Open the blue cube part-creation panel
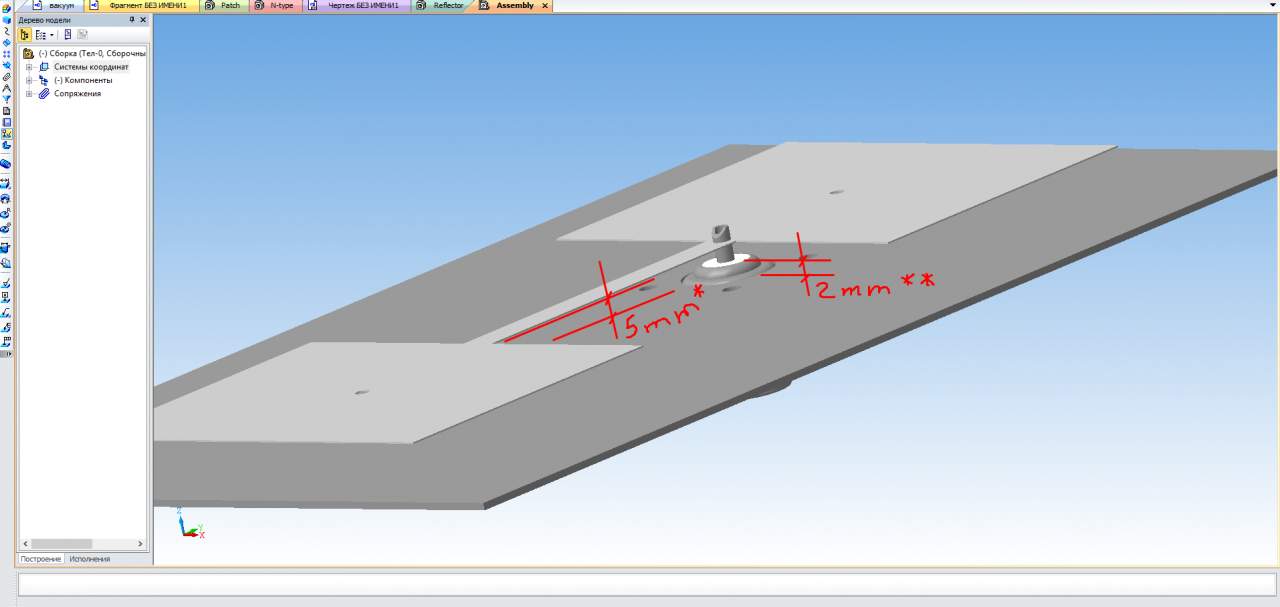The width and height of the screenshot is (1280, 607). tap(6, 19)
